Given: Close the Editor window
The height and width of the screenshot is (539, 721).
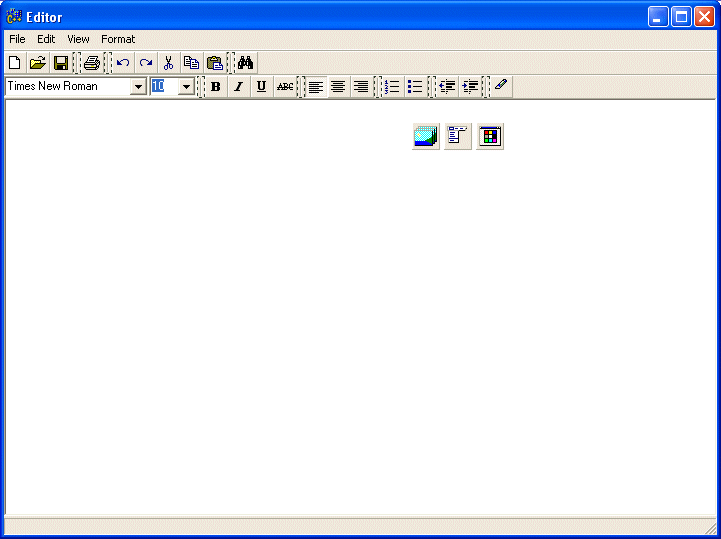Looking at the screenshot, I should coord(704,17).
